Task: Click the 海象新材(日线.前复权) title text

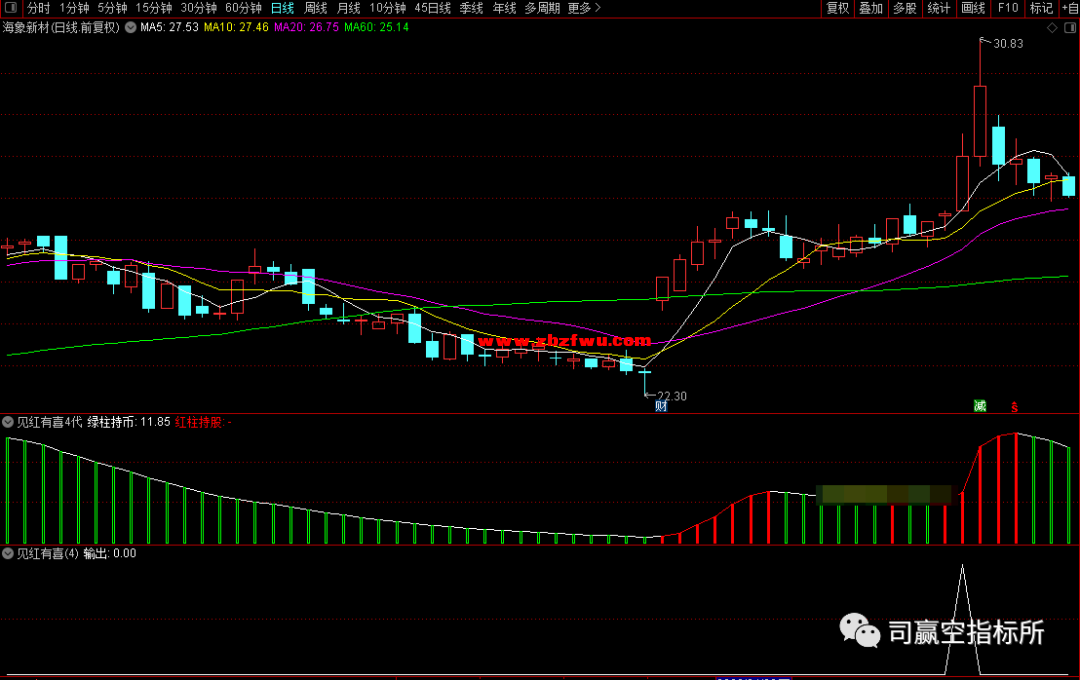Action: [61, 28]
